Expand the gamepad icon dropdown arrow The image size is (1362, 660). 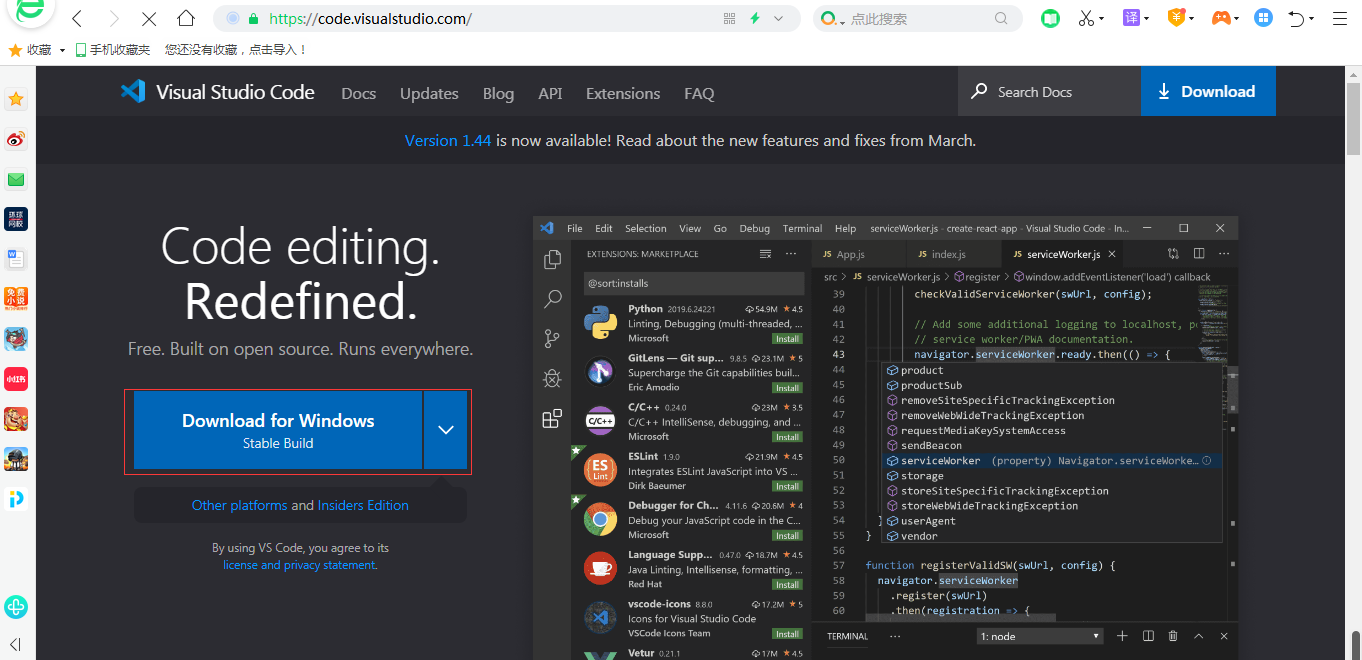(x=1238, y=18)
